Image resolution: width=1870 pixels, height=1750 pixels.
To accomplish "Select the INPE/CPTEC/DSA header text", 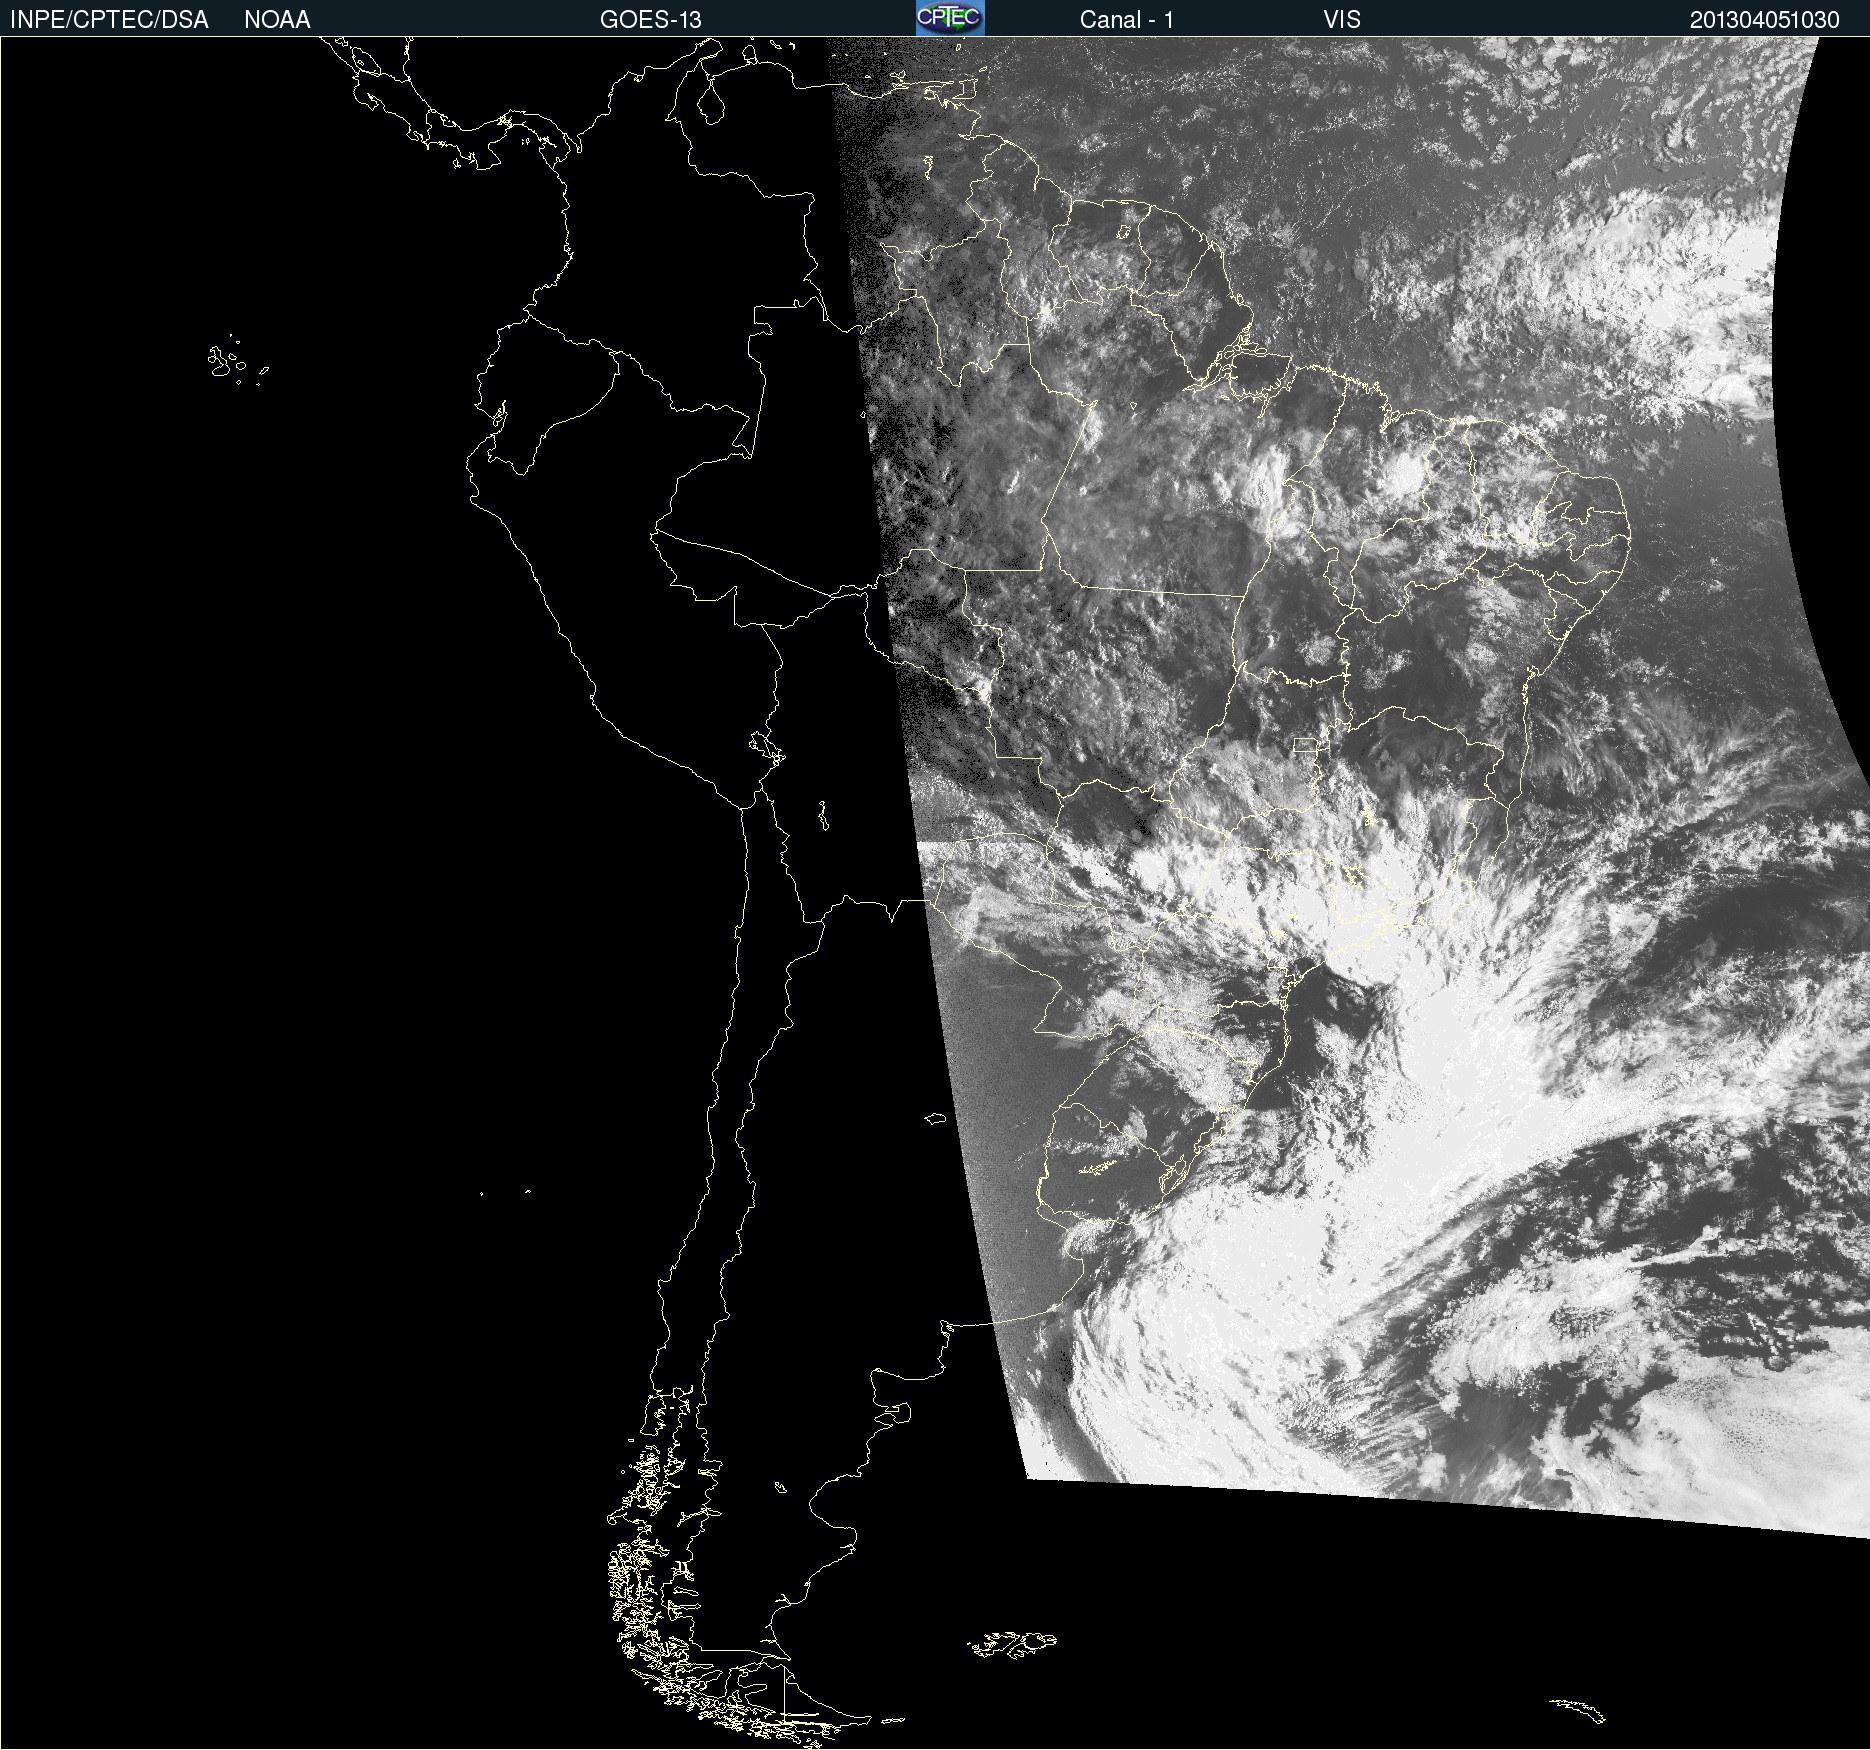I will pyautogui.click(x=109, y=20).
